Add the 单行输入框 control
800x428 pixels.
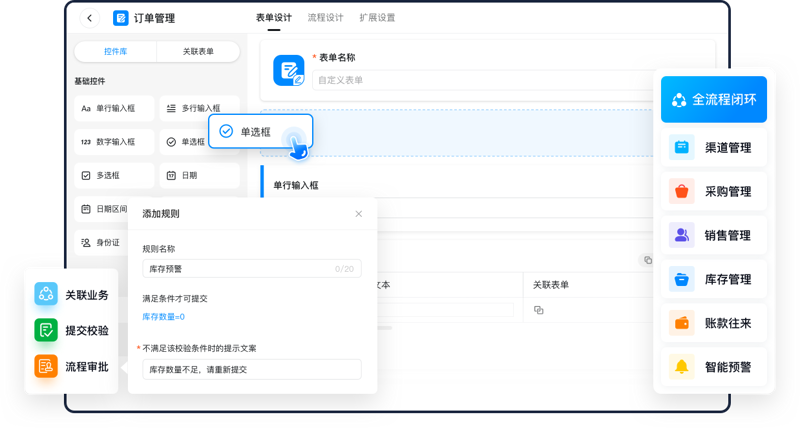click(x=114, y=108)
